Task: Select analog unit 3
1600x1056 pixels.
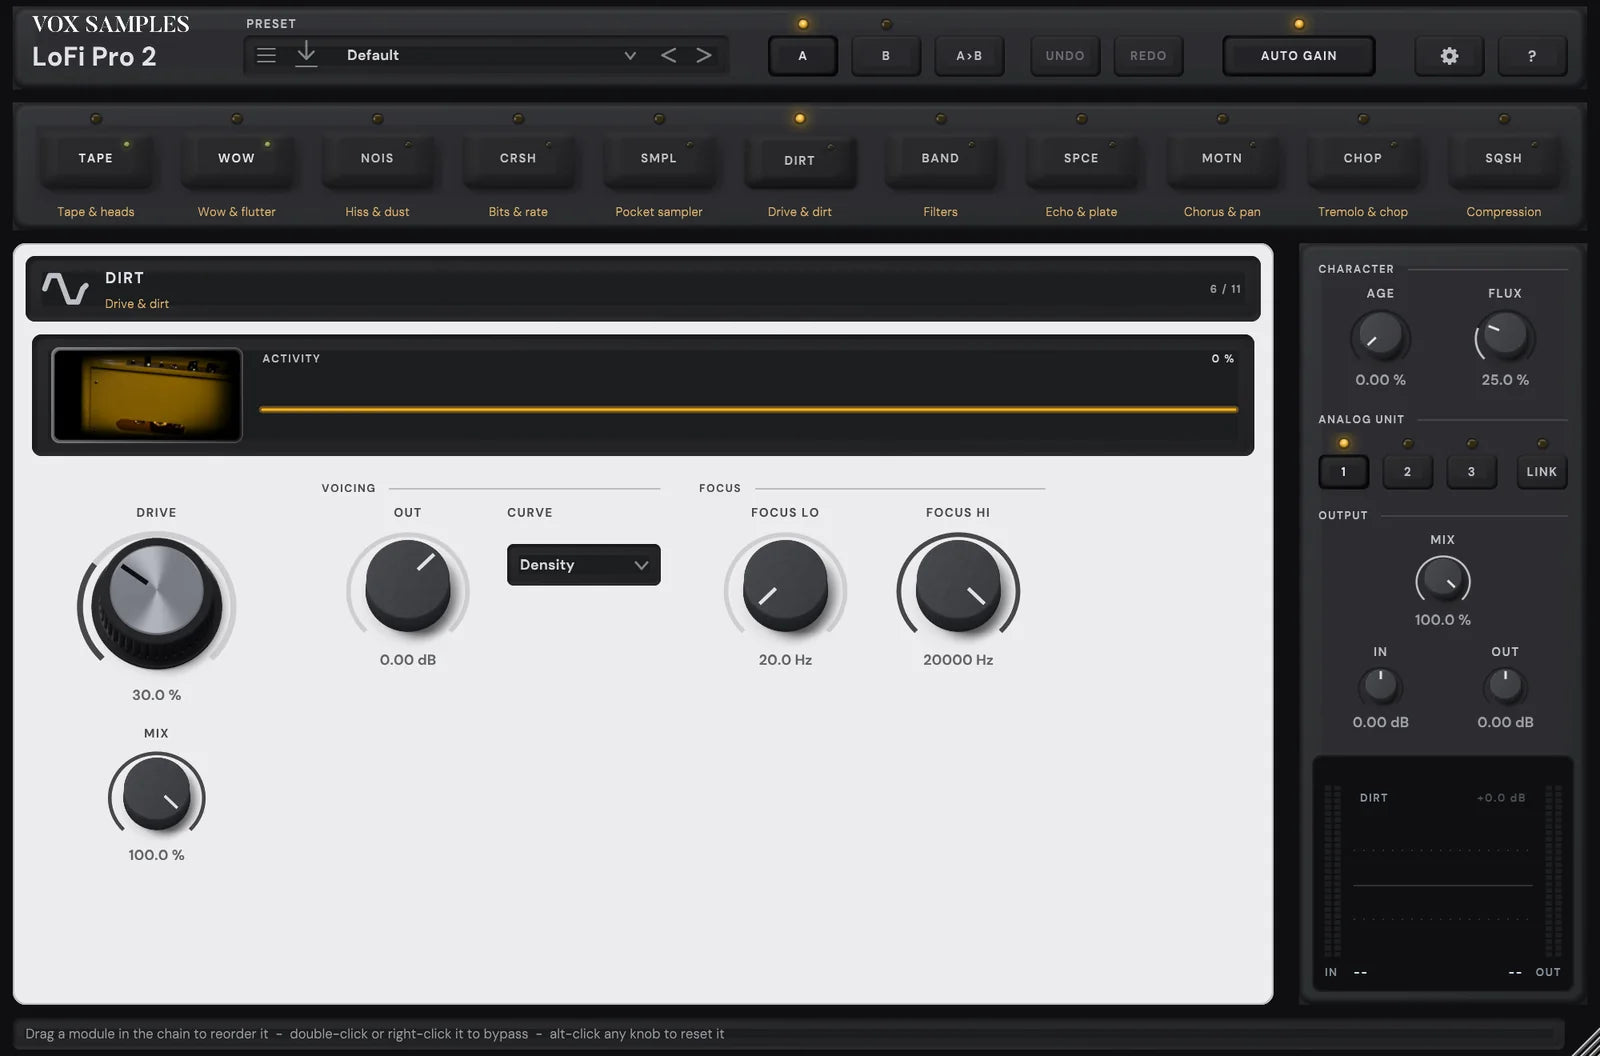Action: [1471, 472]
